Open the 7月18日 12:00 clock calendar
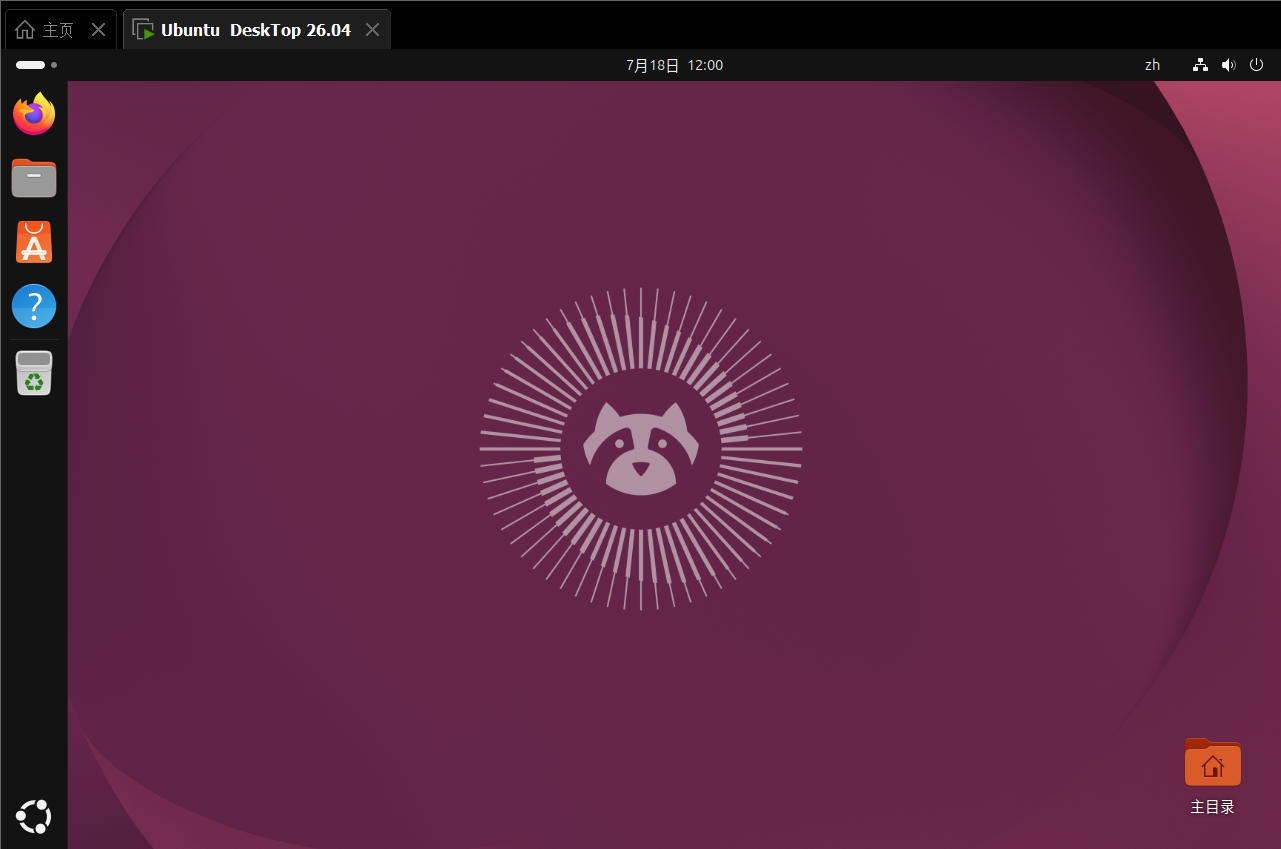 pos(675,65)
